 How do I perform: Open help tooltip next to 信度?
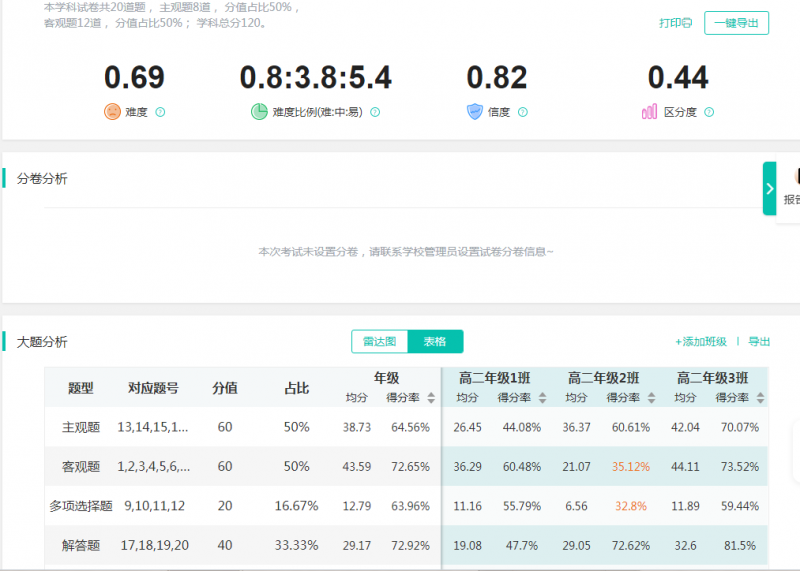point(523,113)
